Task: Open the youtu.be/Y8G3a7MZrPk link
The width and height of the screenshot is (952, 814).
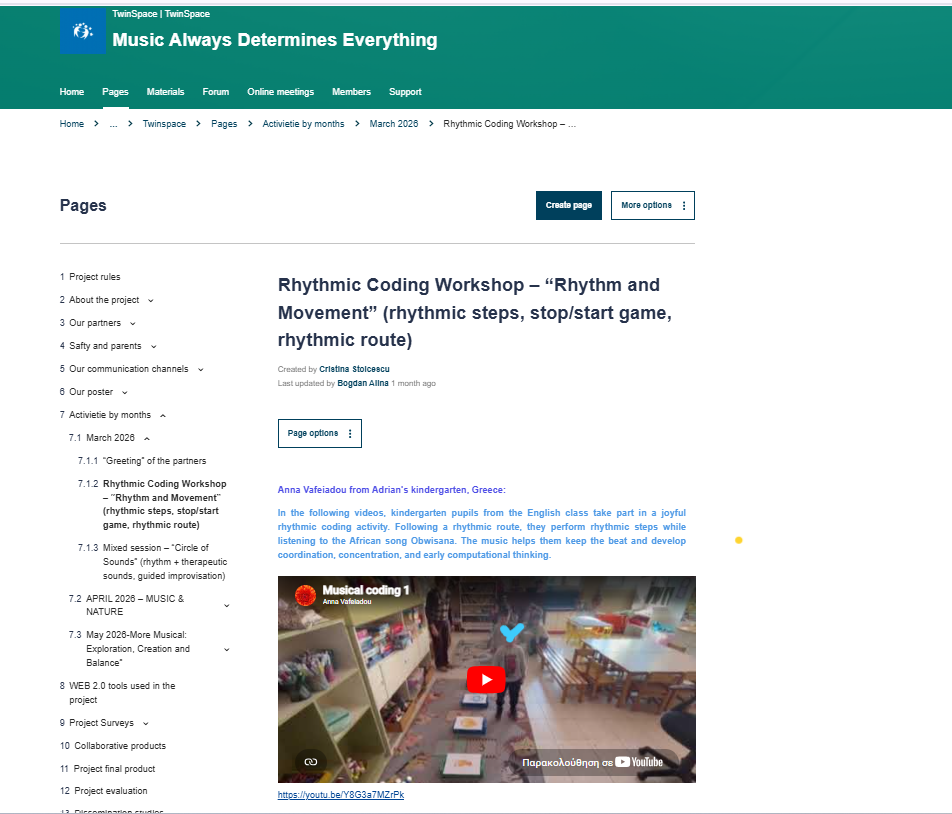Action: coord(341,795)
